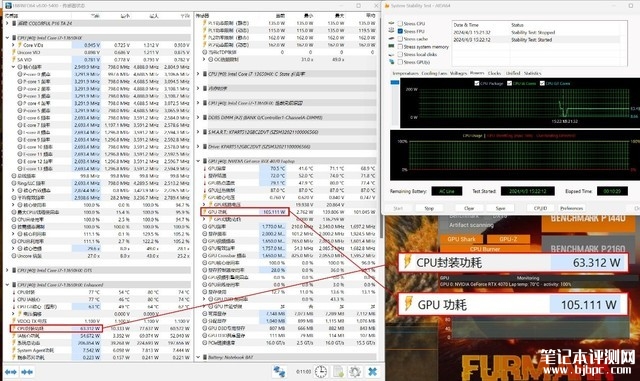Click the Date & Time log column header
The image size is (640, 381).
pyautogui.click(x=466, y=25)
